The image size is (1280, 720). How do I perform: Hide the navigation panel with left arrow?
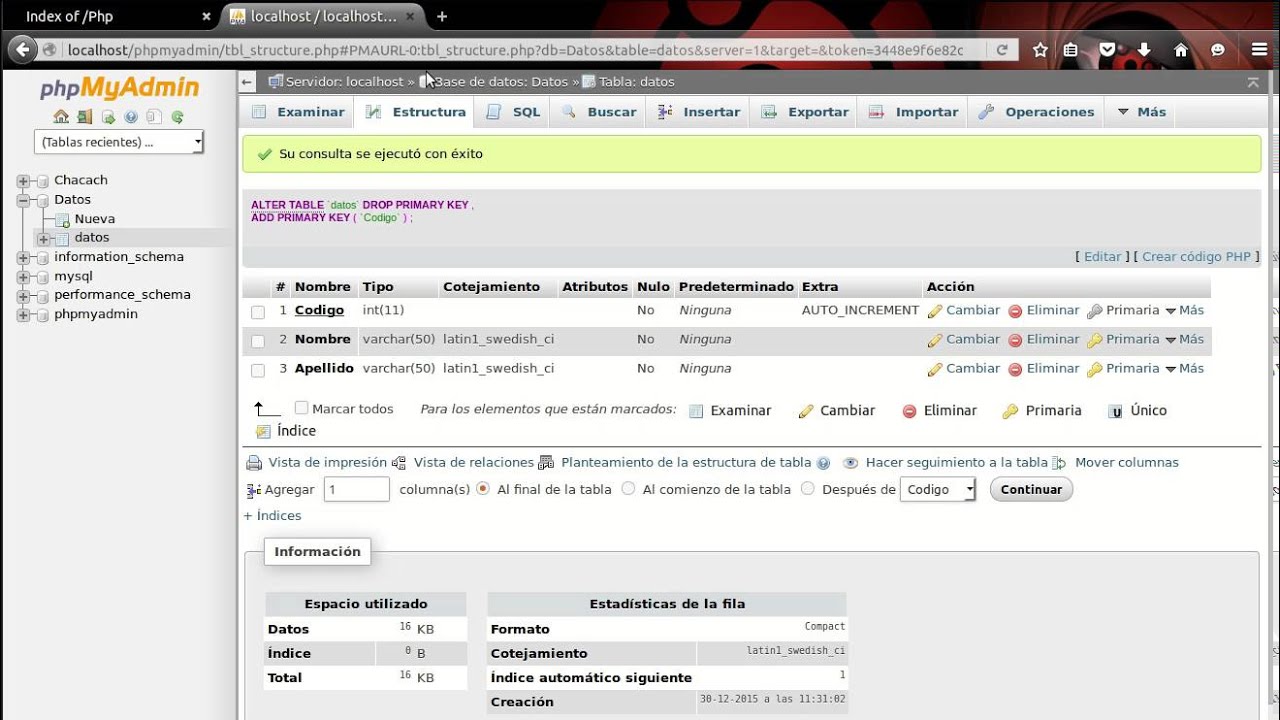[x=247, y=82]
